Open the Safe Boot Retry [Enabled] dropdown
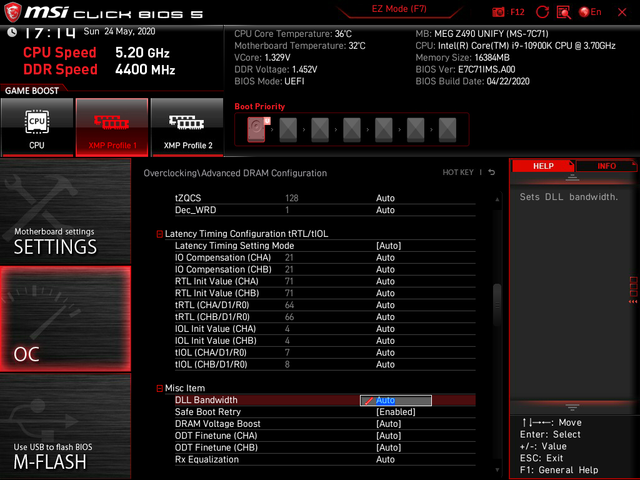This screenshot has height=480, width=640. [x=396, y=412]
